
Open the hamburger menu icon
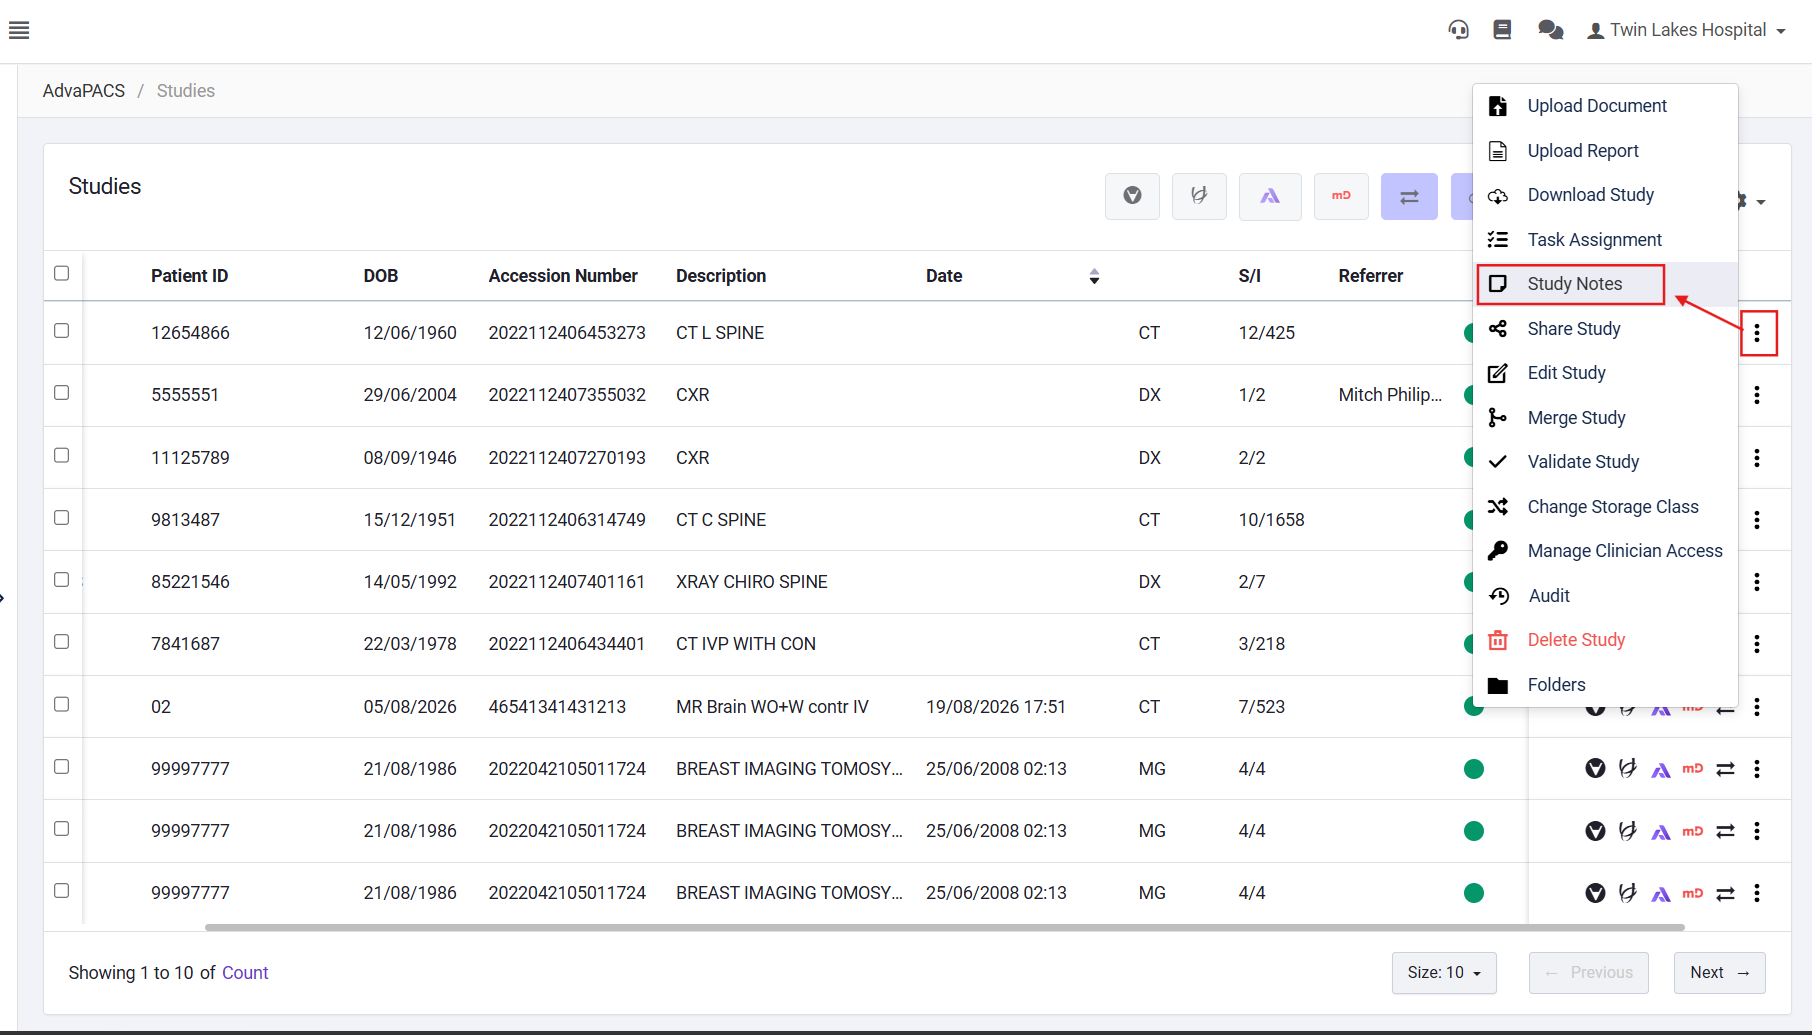click(19, 30)
